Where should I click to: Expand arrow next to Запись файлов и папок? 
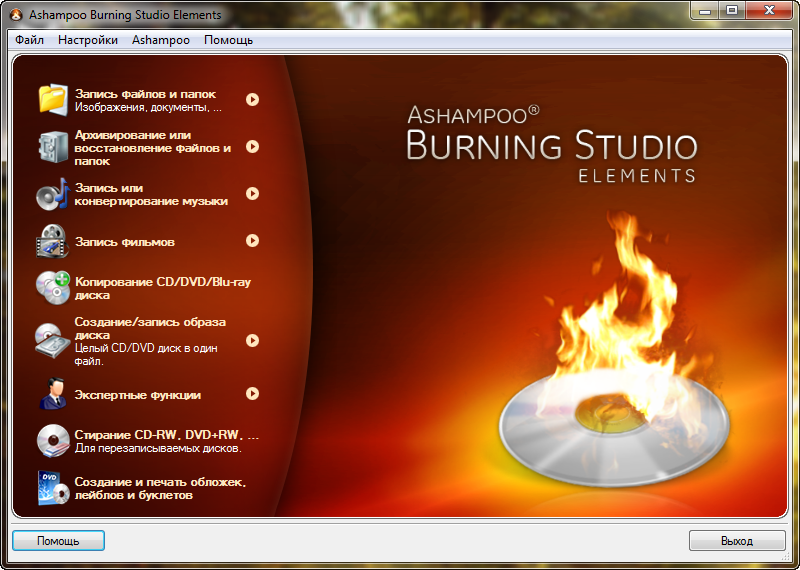(253, 100)
